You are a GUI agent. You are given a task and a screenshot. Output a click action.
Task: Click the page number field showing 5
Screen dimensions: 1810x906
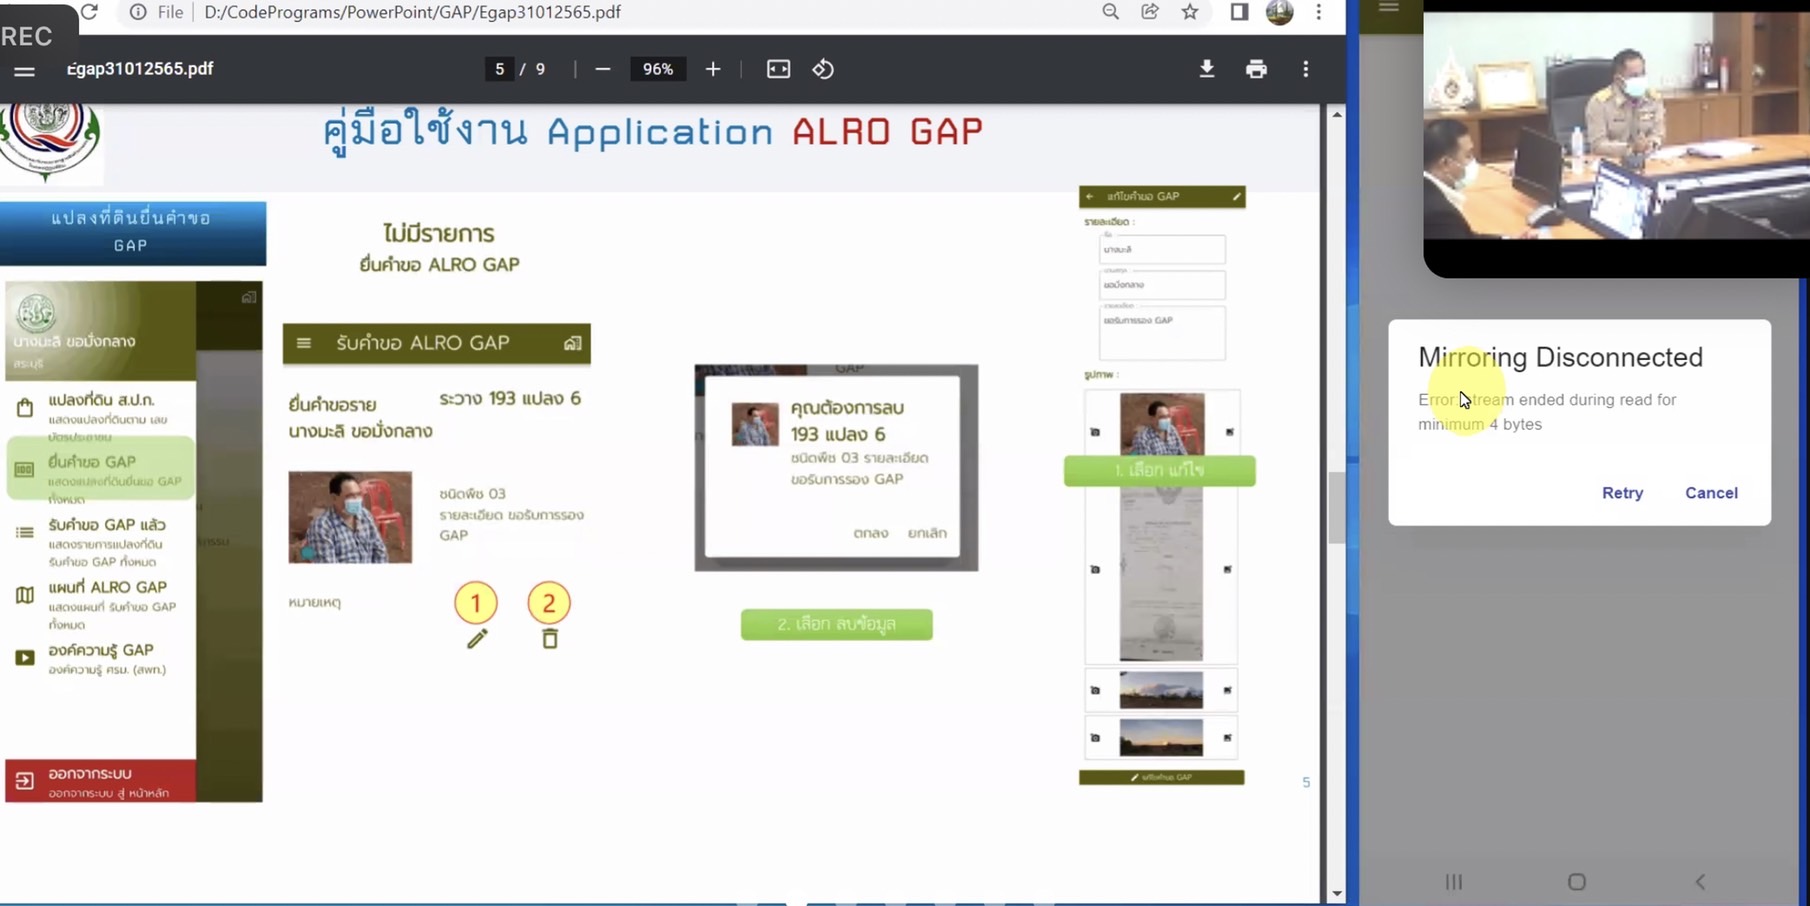click(x=499, y=69)
